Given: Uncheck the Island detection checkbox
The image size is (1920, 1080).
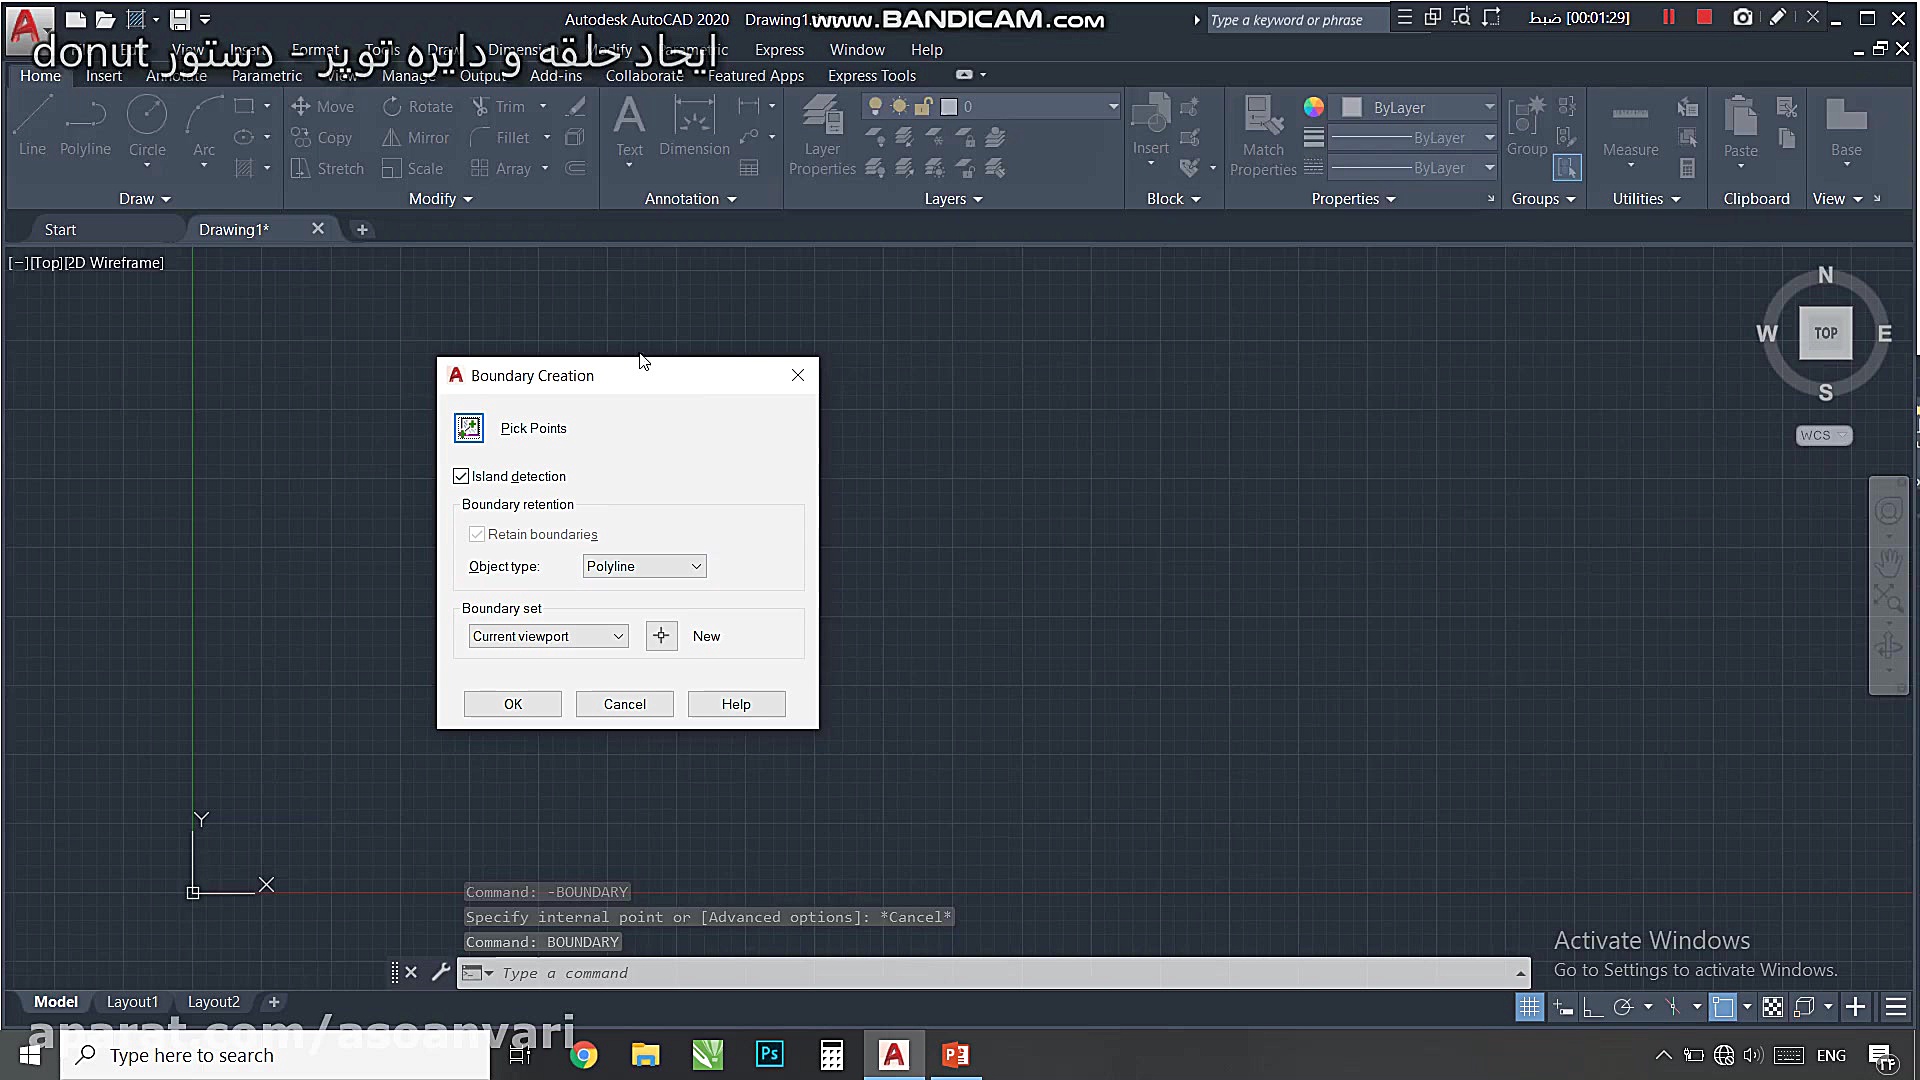Looking at the screenshot, I should (x=461, y=476).
